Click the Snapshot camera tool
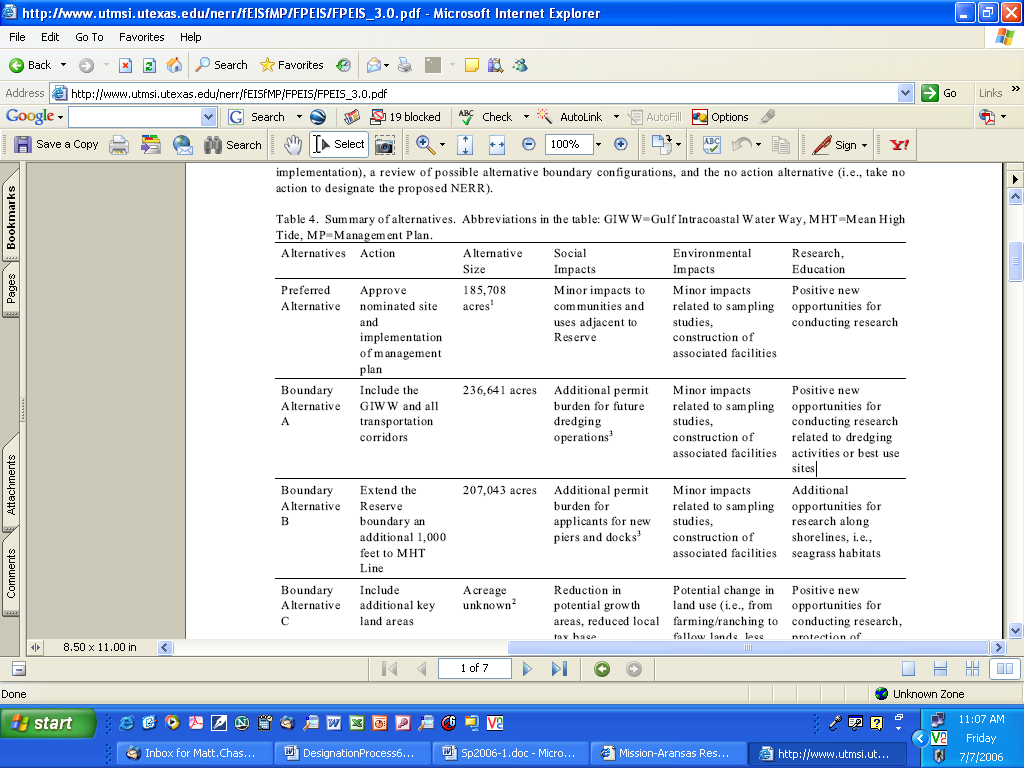This screenshot has height=768, width=1024. click(x=384, y=145)
